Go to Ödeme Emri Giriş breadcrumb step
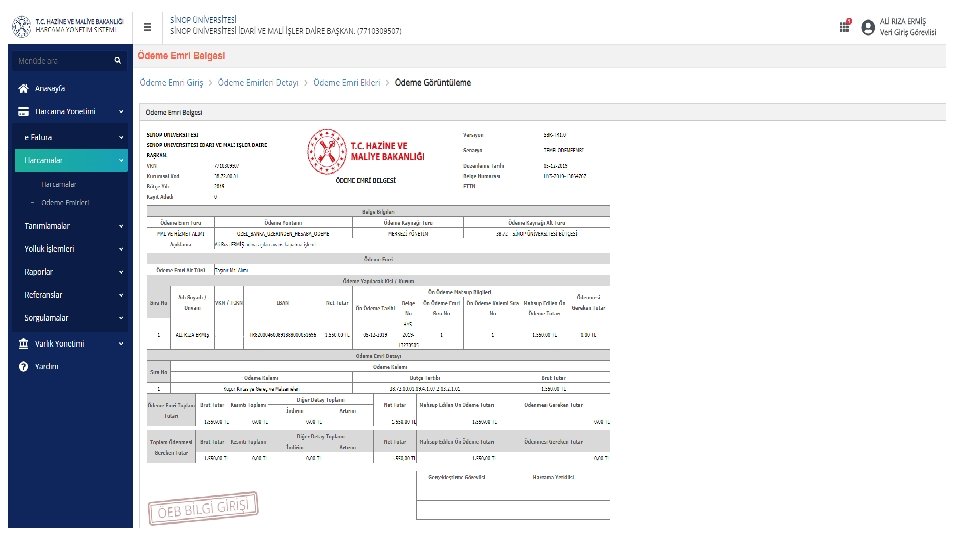960x540 pixels. point(171,83)
